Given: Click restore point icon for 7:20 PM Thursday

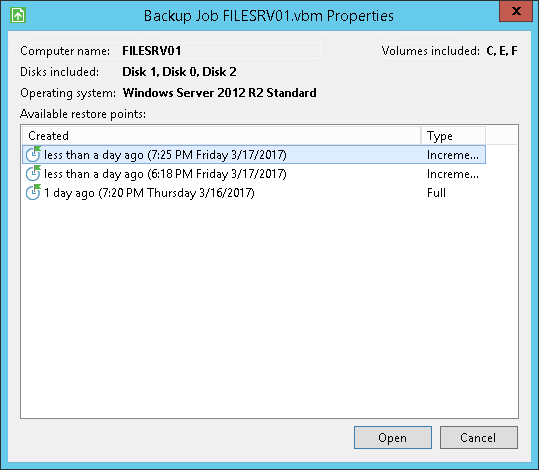Looking at the screenshot, I should [x=33, y=192].
